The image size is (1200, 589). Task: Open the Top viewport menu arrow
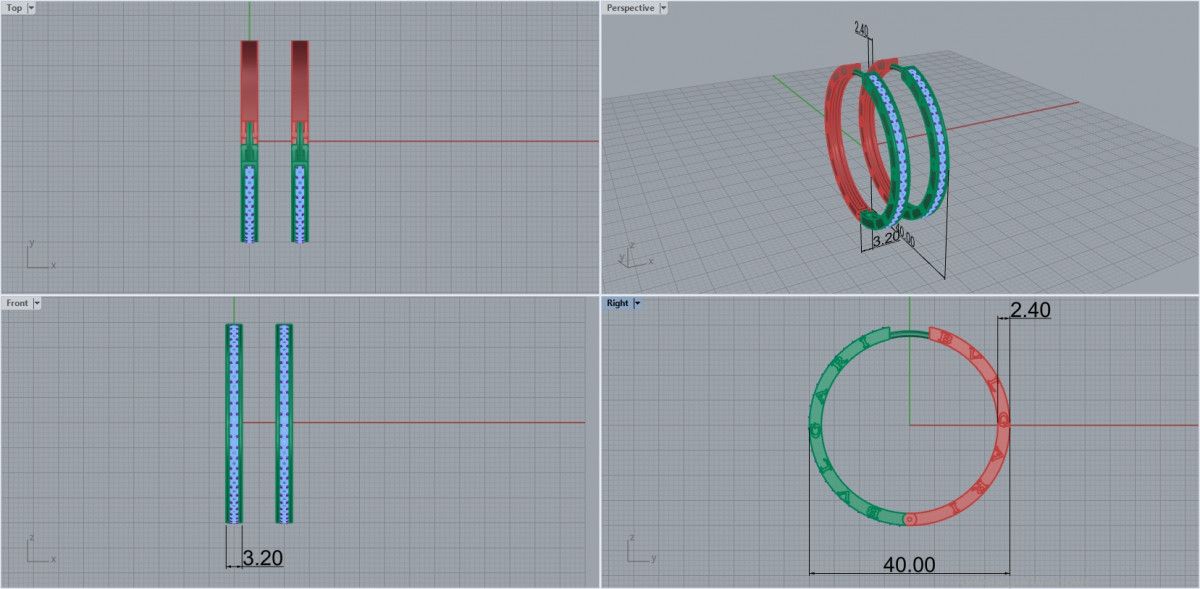pos(31,8)
